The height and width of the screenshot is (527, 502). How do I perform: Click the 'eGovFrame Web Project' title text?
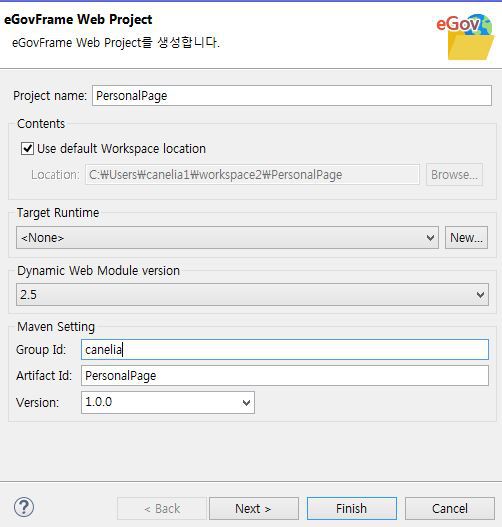(78, 19)
